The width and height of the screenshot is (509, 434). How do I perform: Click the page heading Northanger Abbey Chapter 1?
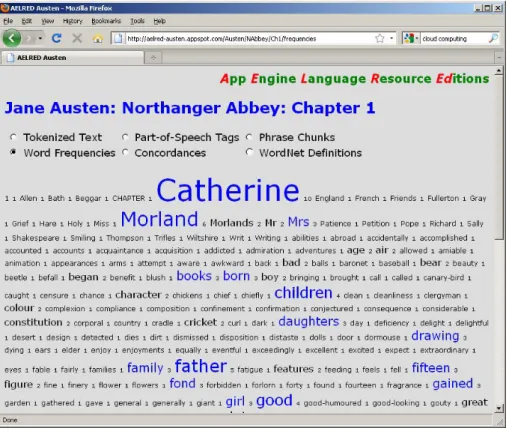[x=190, y=108]
